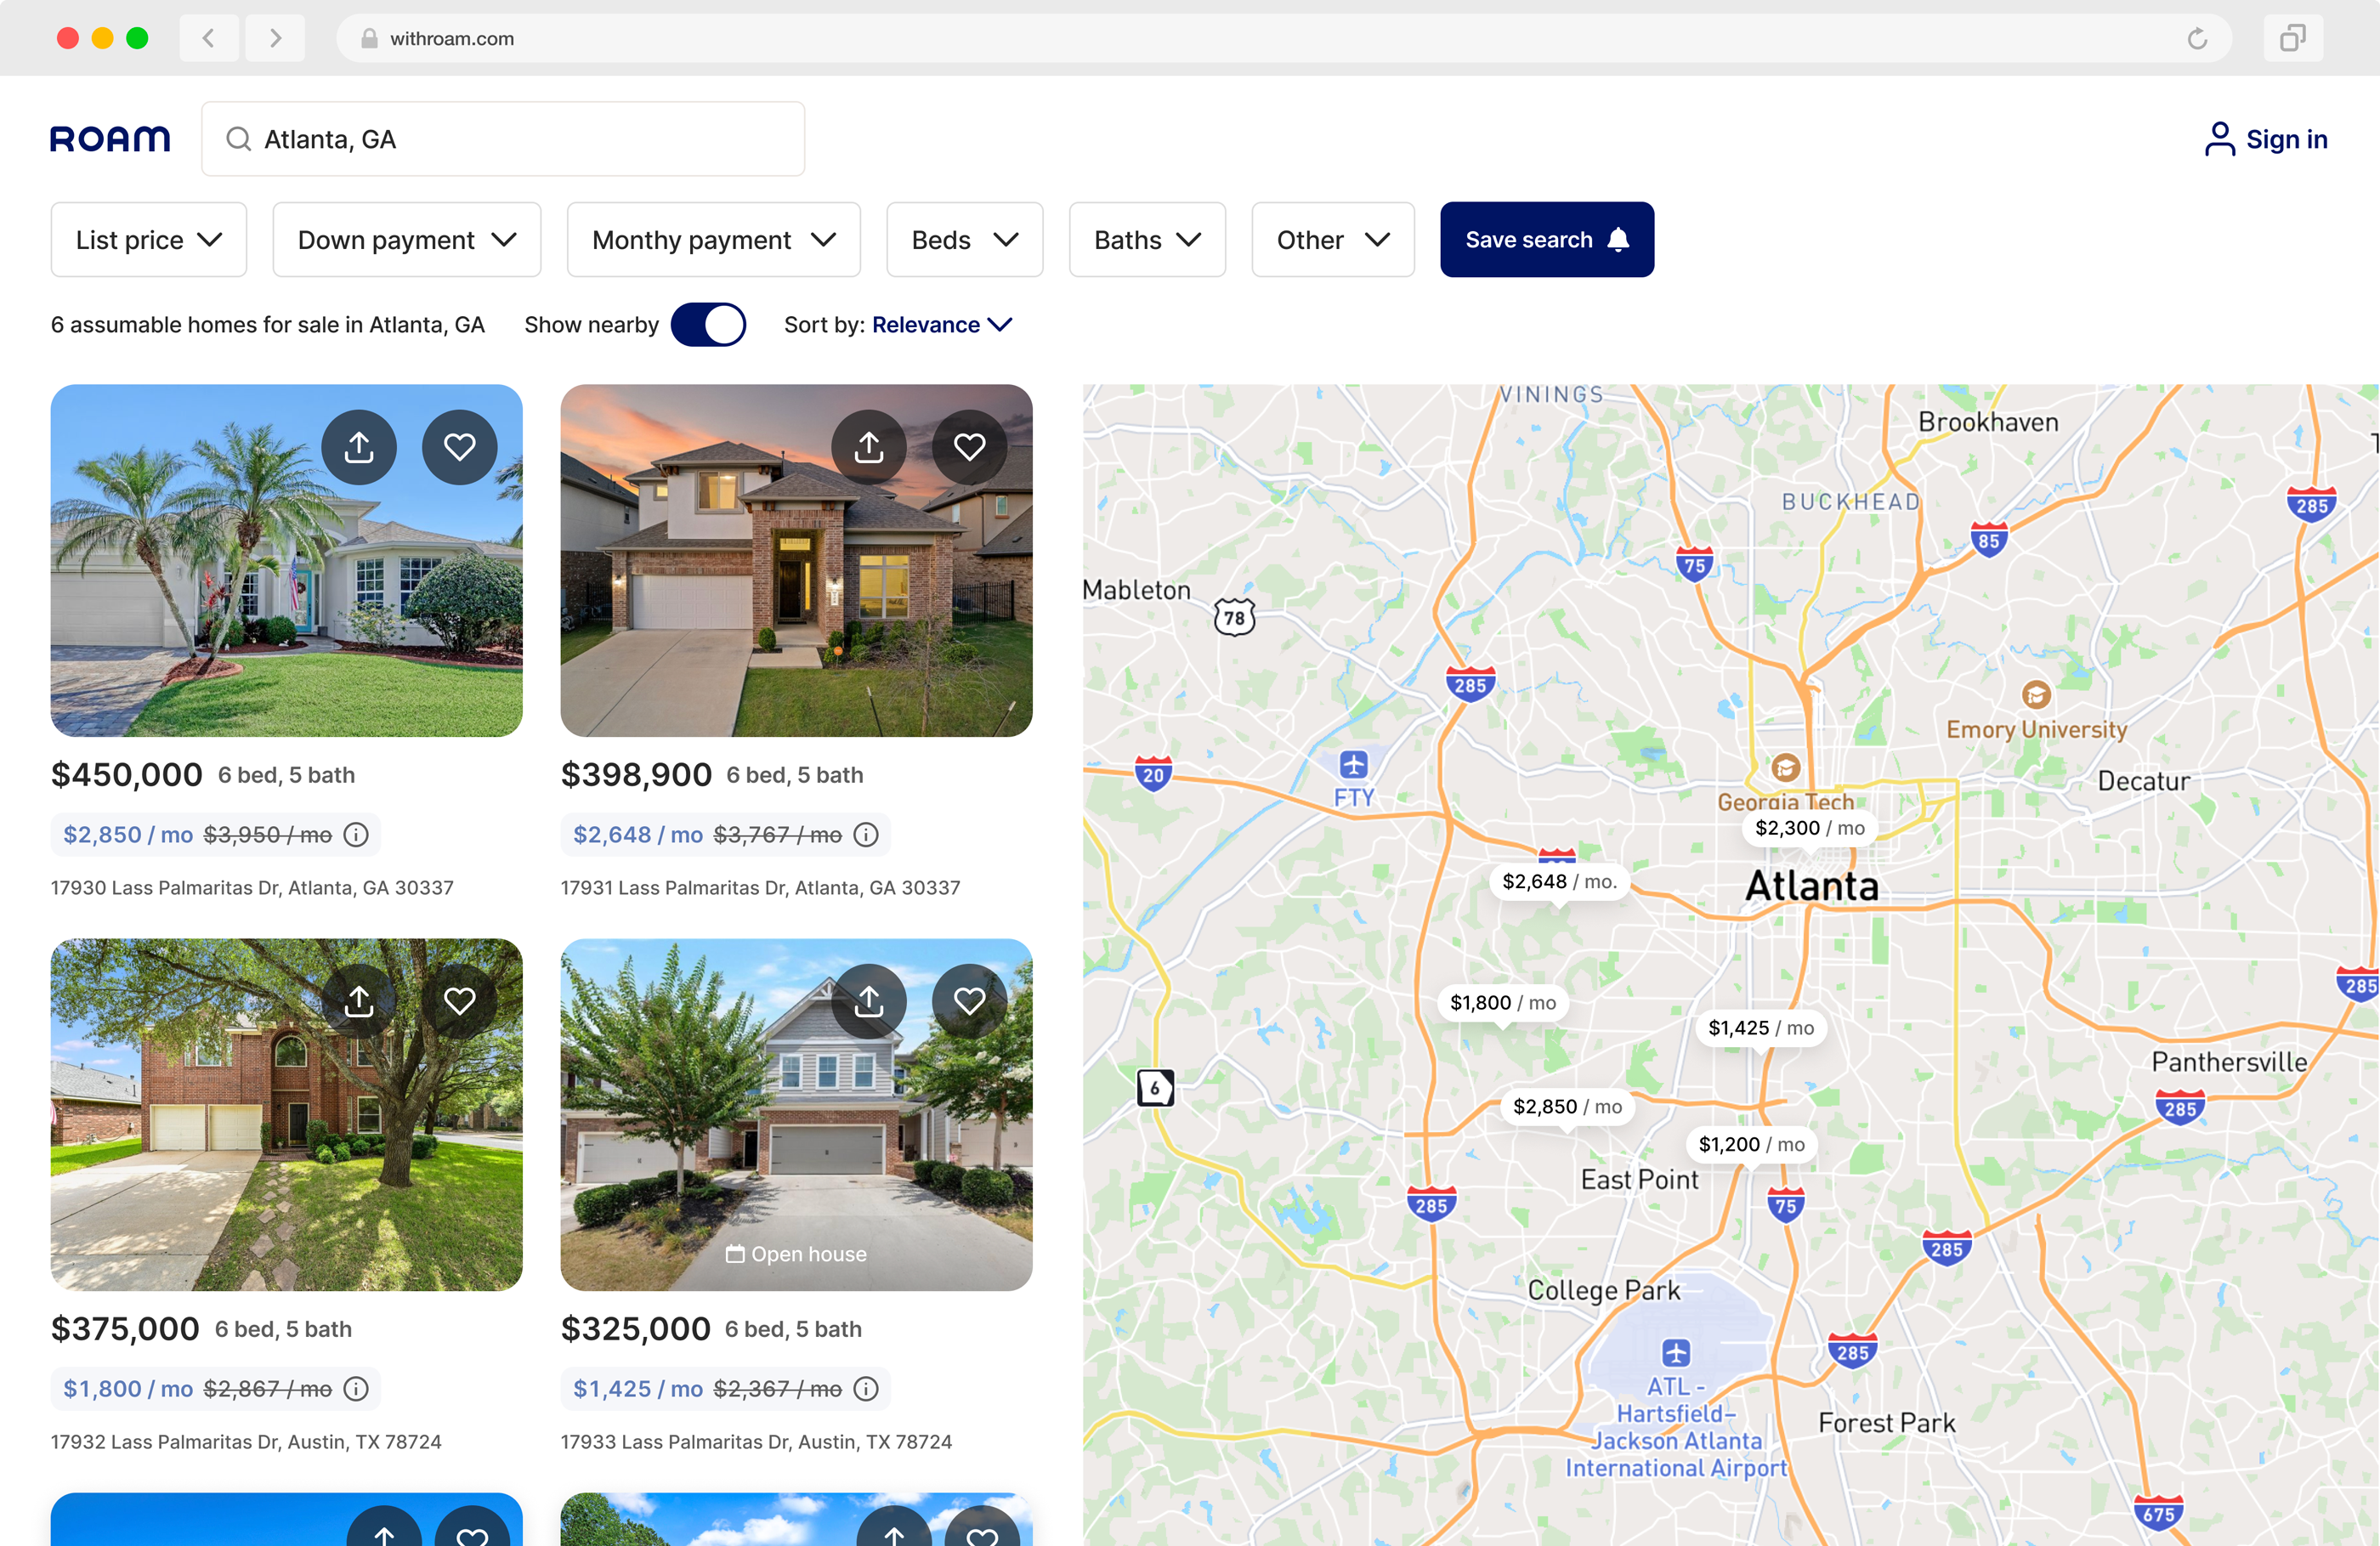Click info icon beside $1,425 / mo payment
Image resolution: width=2380 pixels, height=1546 pixels.
[866, 1389]
